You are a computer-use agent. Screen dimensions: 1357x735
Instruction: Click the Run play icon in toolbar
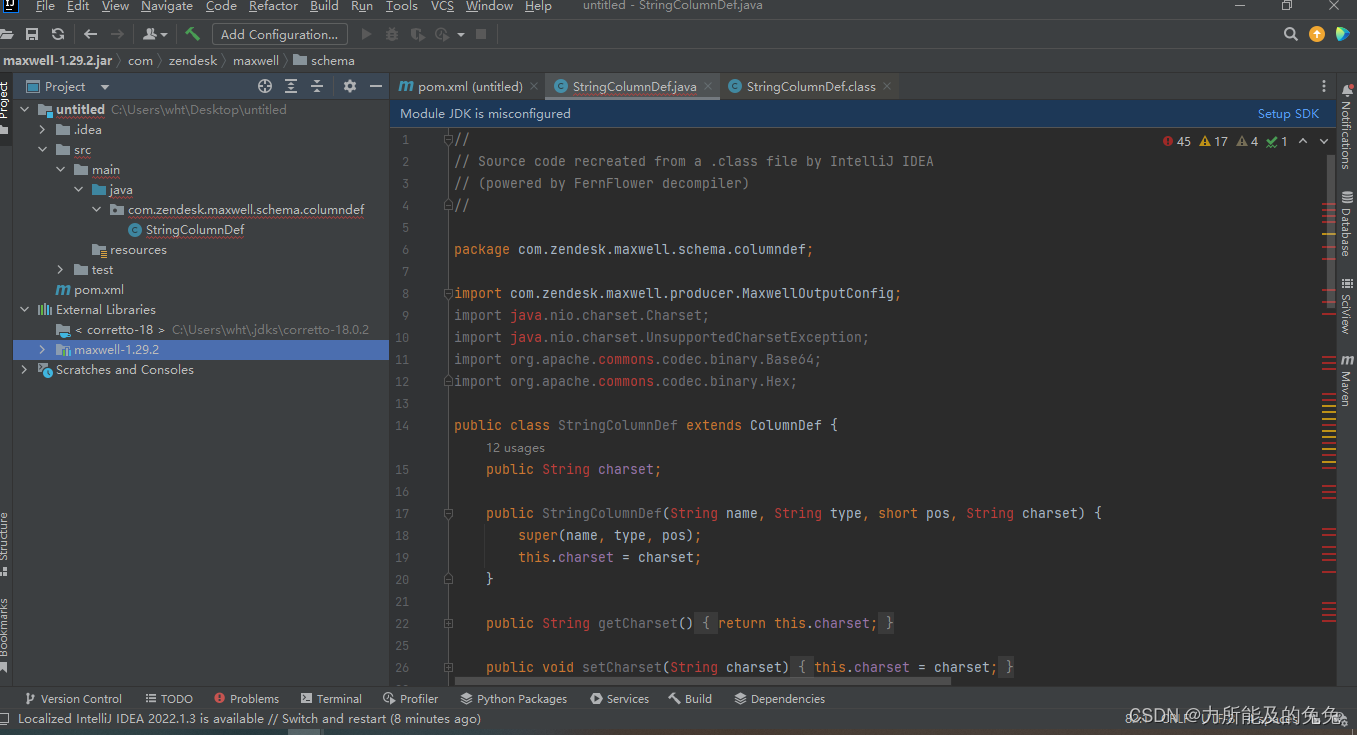coord(366,34)
